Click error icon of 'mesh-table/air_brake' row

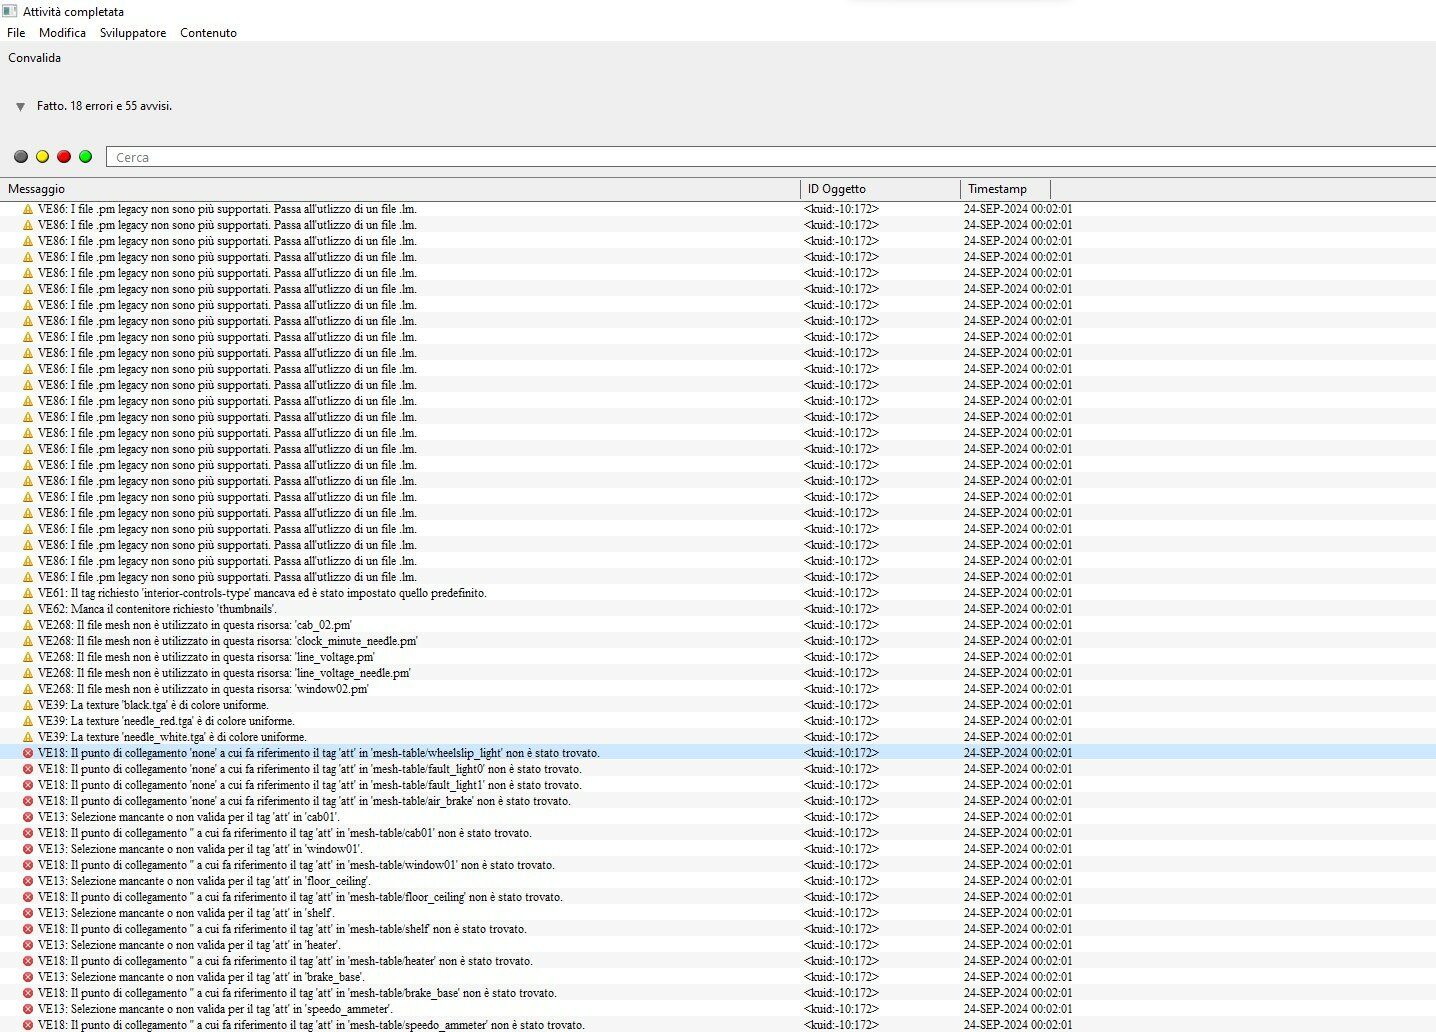(x=28, y=801)
